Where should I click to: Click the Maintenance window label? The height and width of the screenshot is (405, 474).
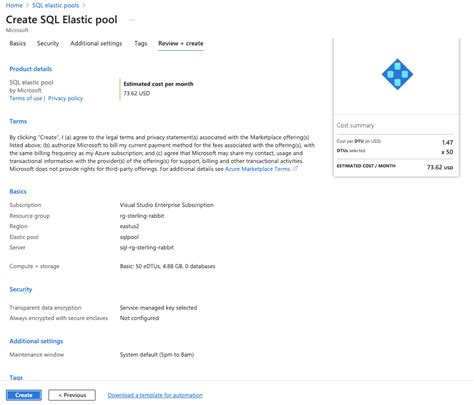[37, 355]
